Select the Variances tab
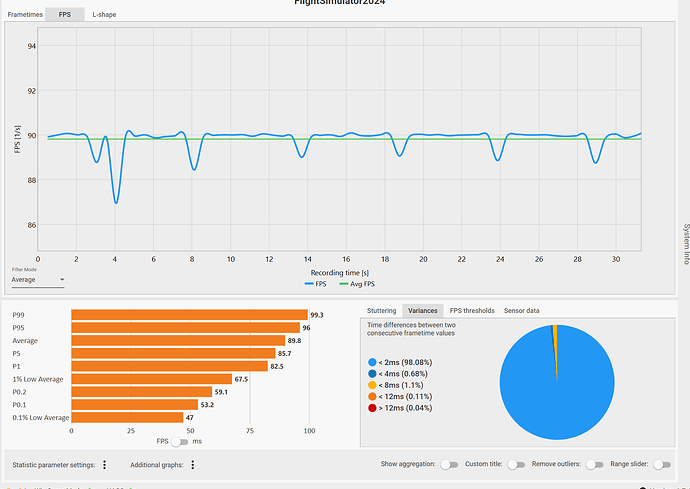The image size is (690, 489). pyautogui.click(x=422, y=311)
